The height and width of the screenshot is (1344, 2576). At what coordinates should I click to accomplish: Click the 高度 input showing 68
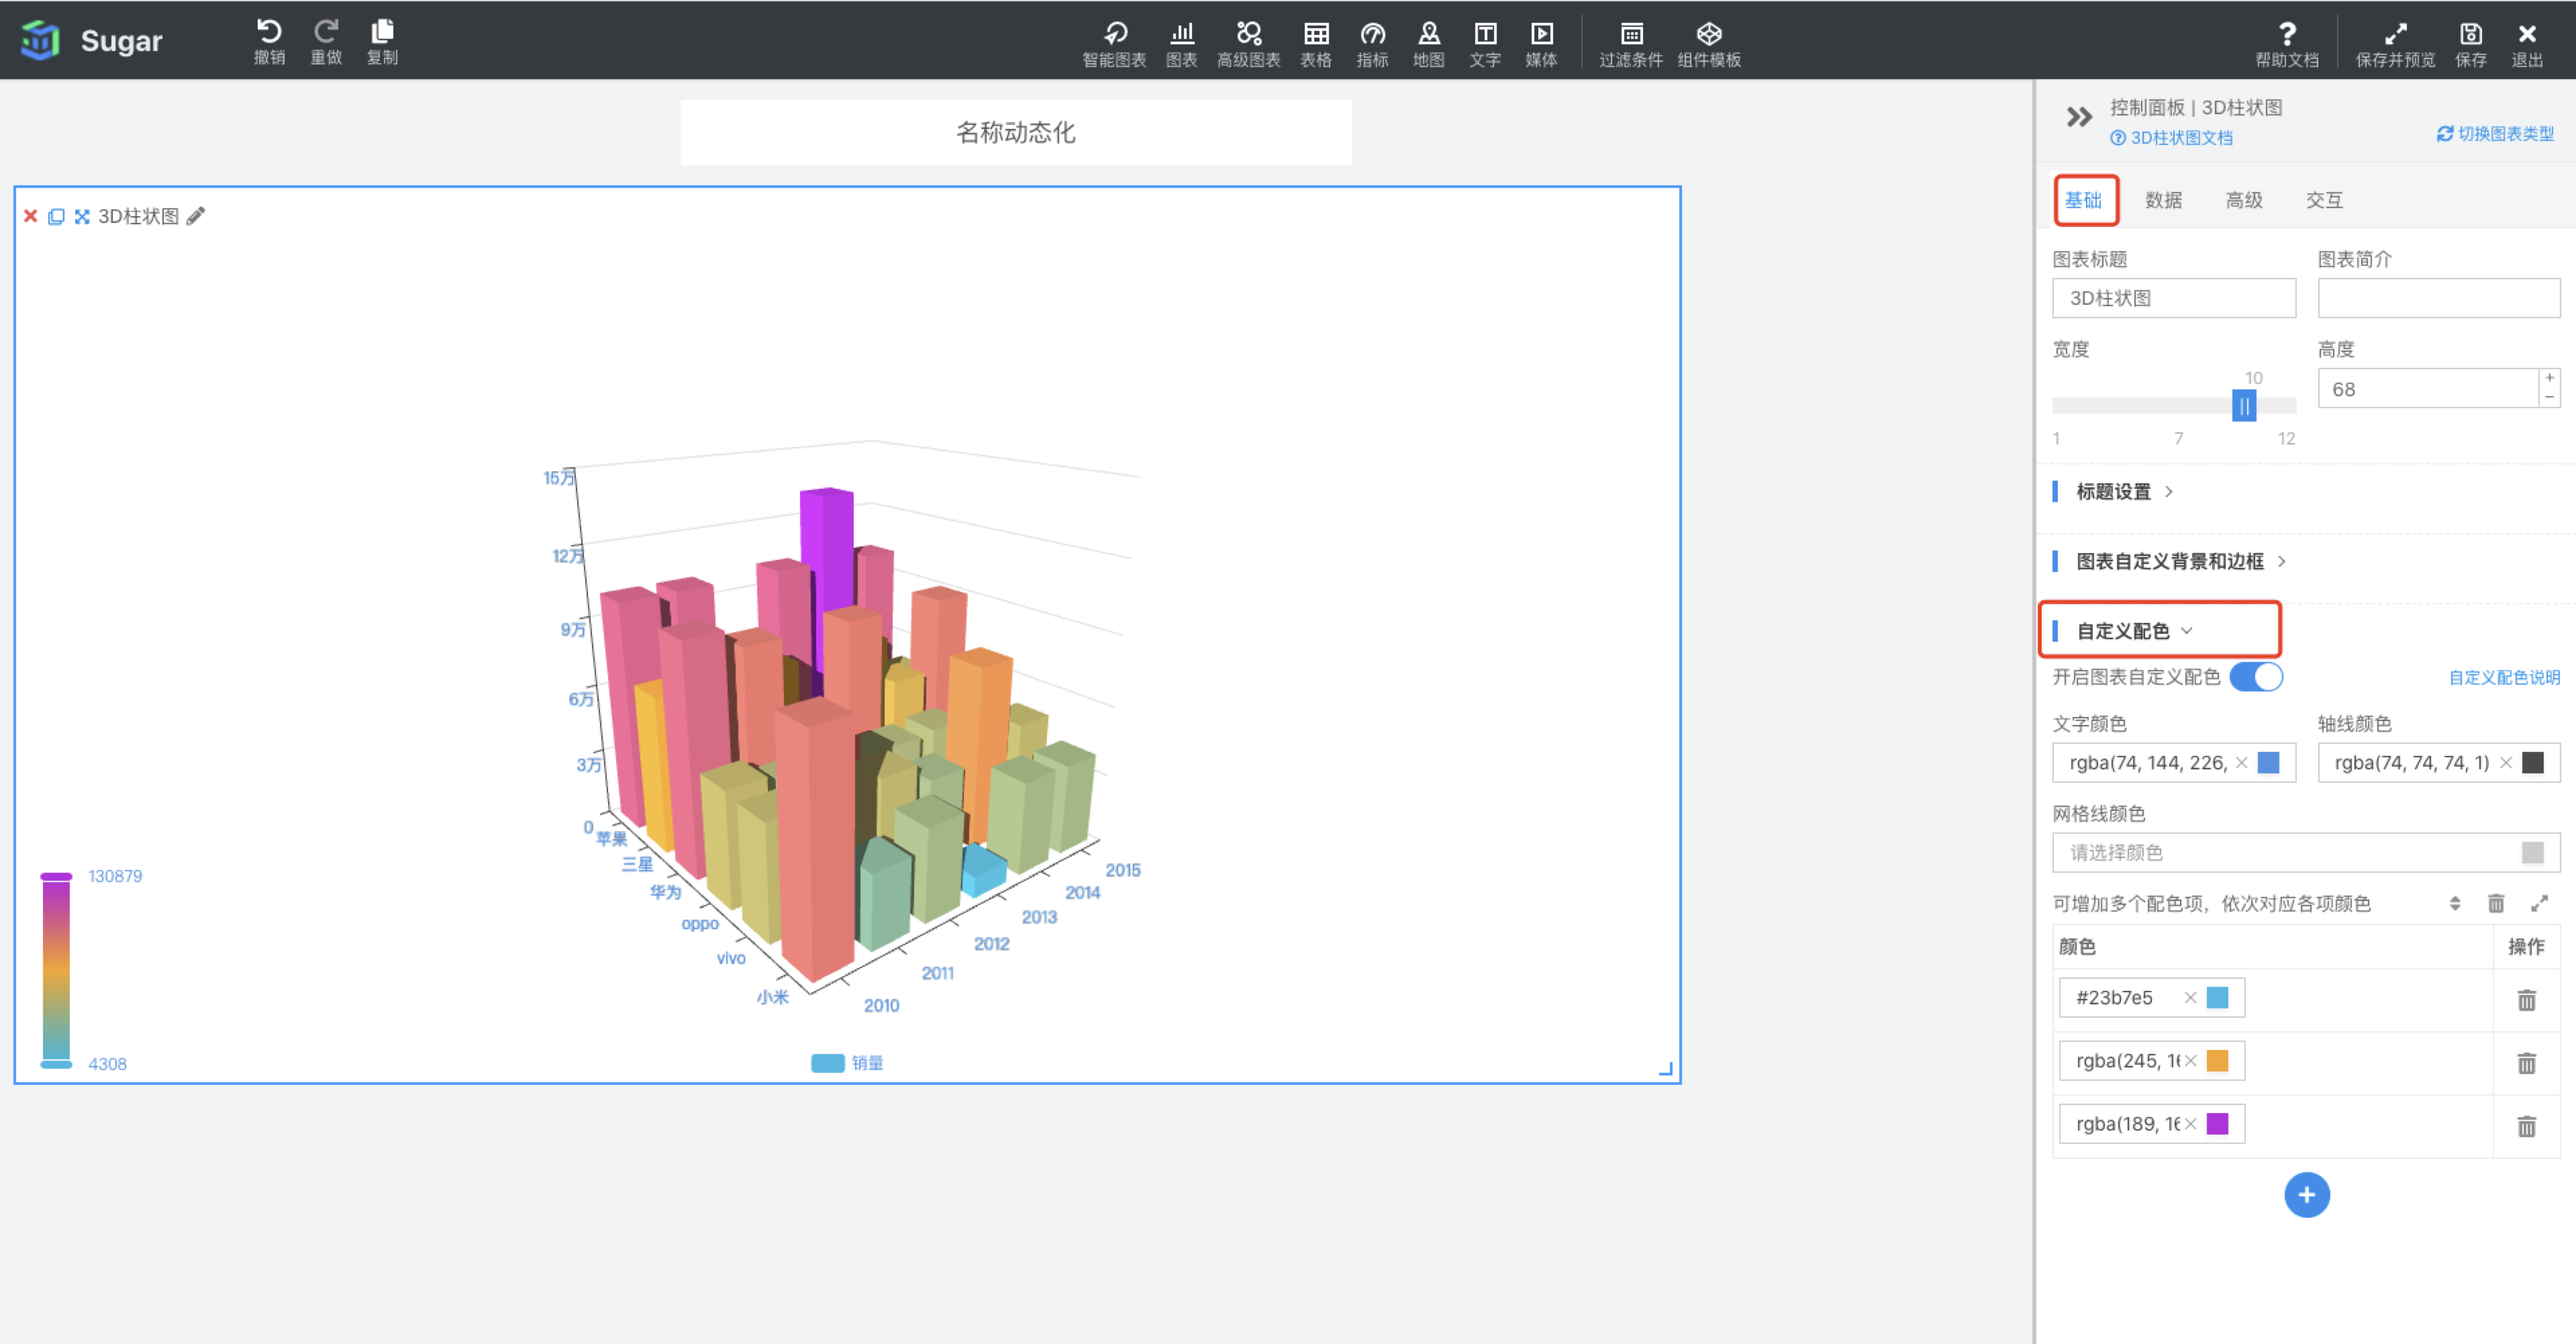pyautogui.click(x=2428, y=388)
